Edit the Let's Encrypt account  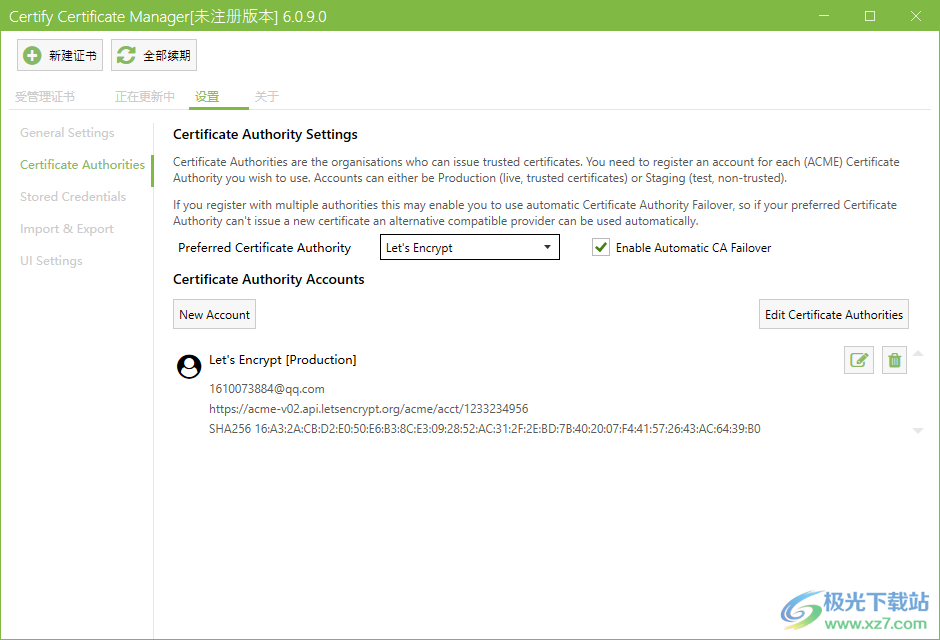[858, 360]
